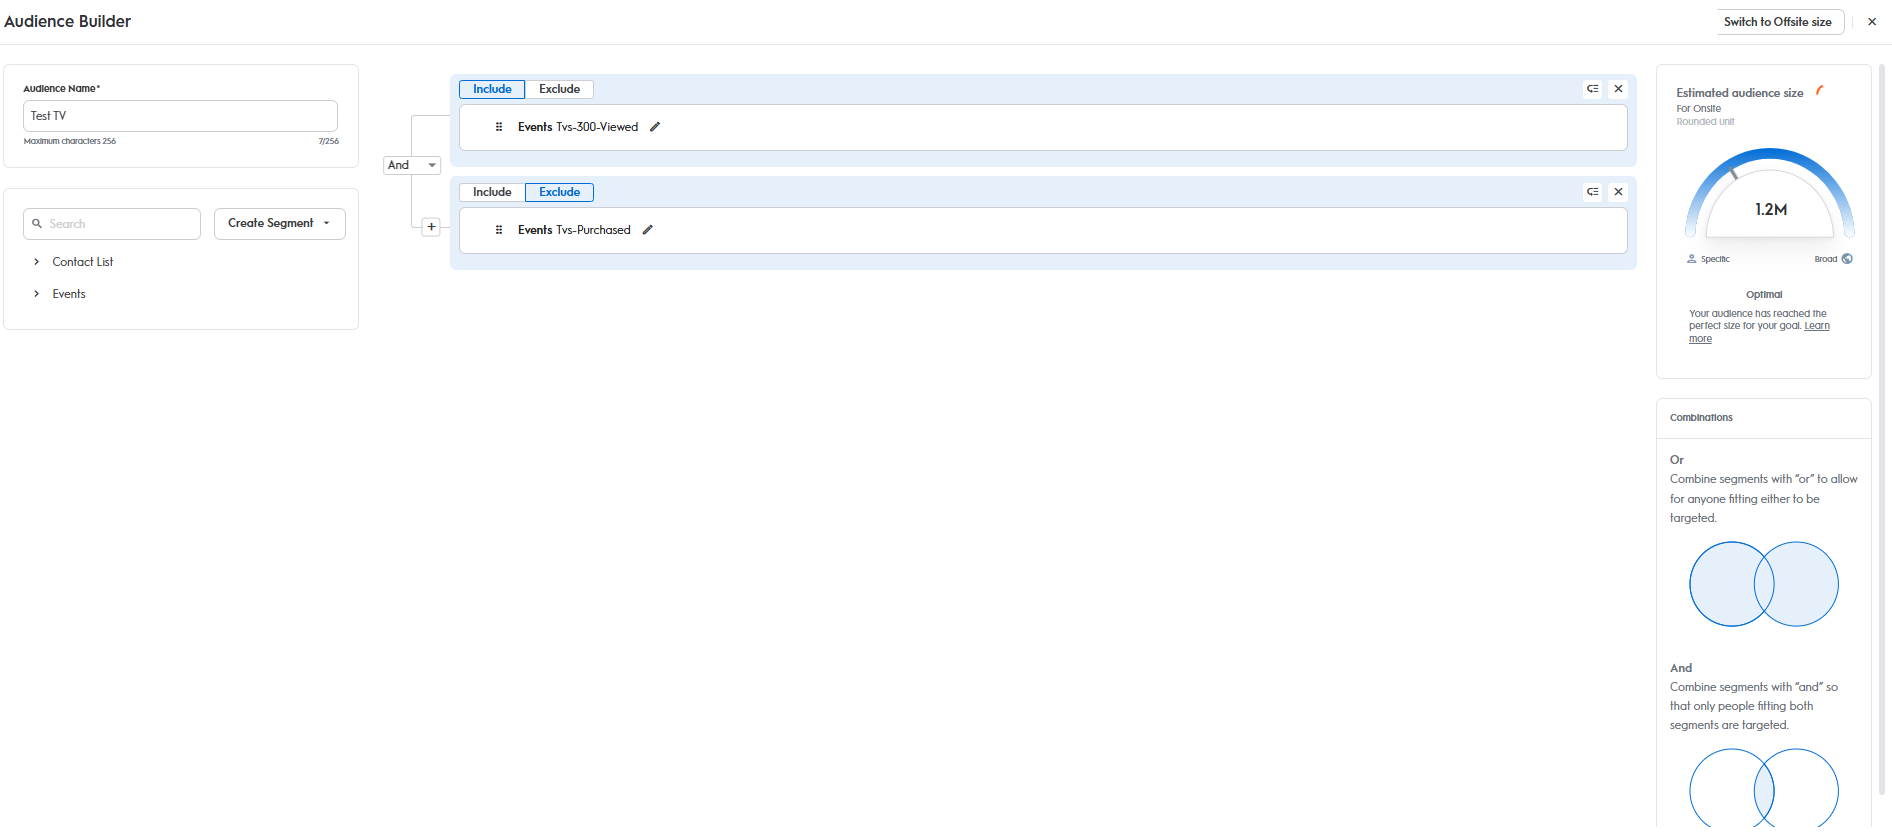Click the Combinations panel heading
This screenshot has height=832, width=1892.
1701,418
